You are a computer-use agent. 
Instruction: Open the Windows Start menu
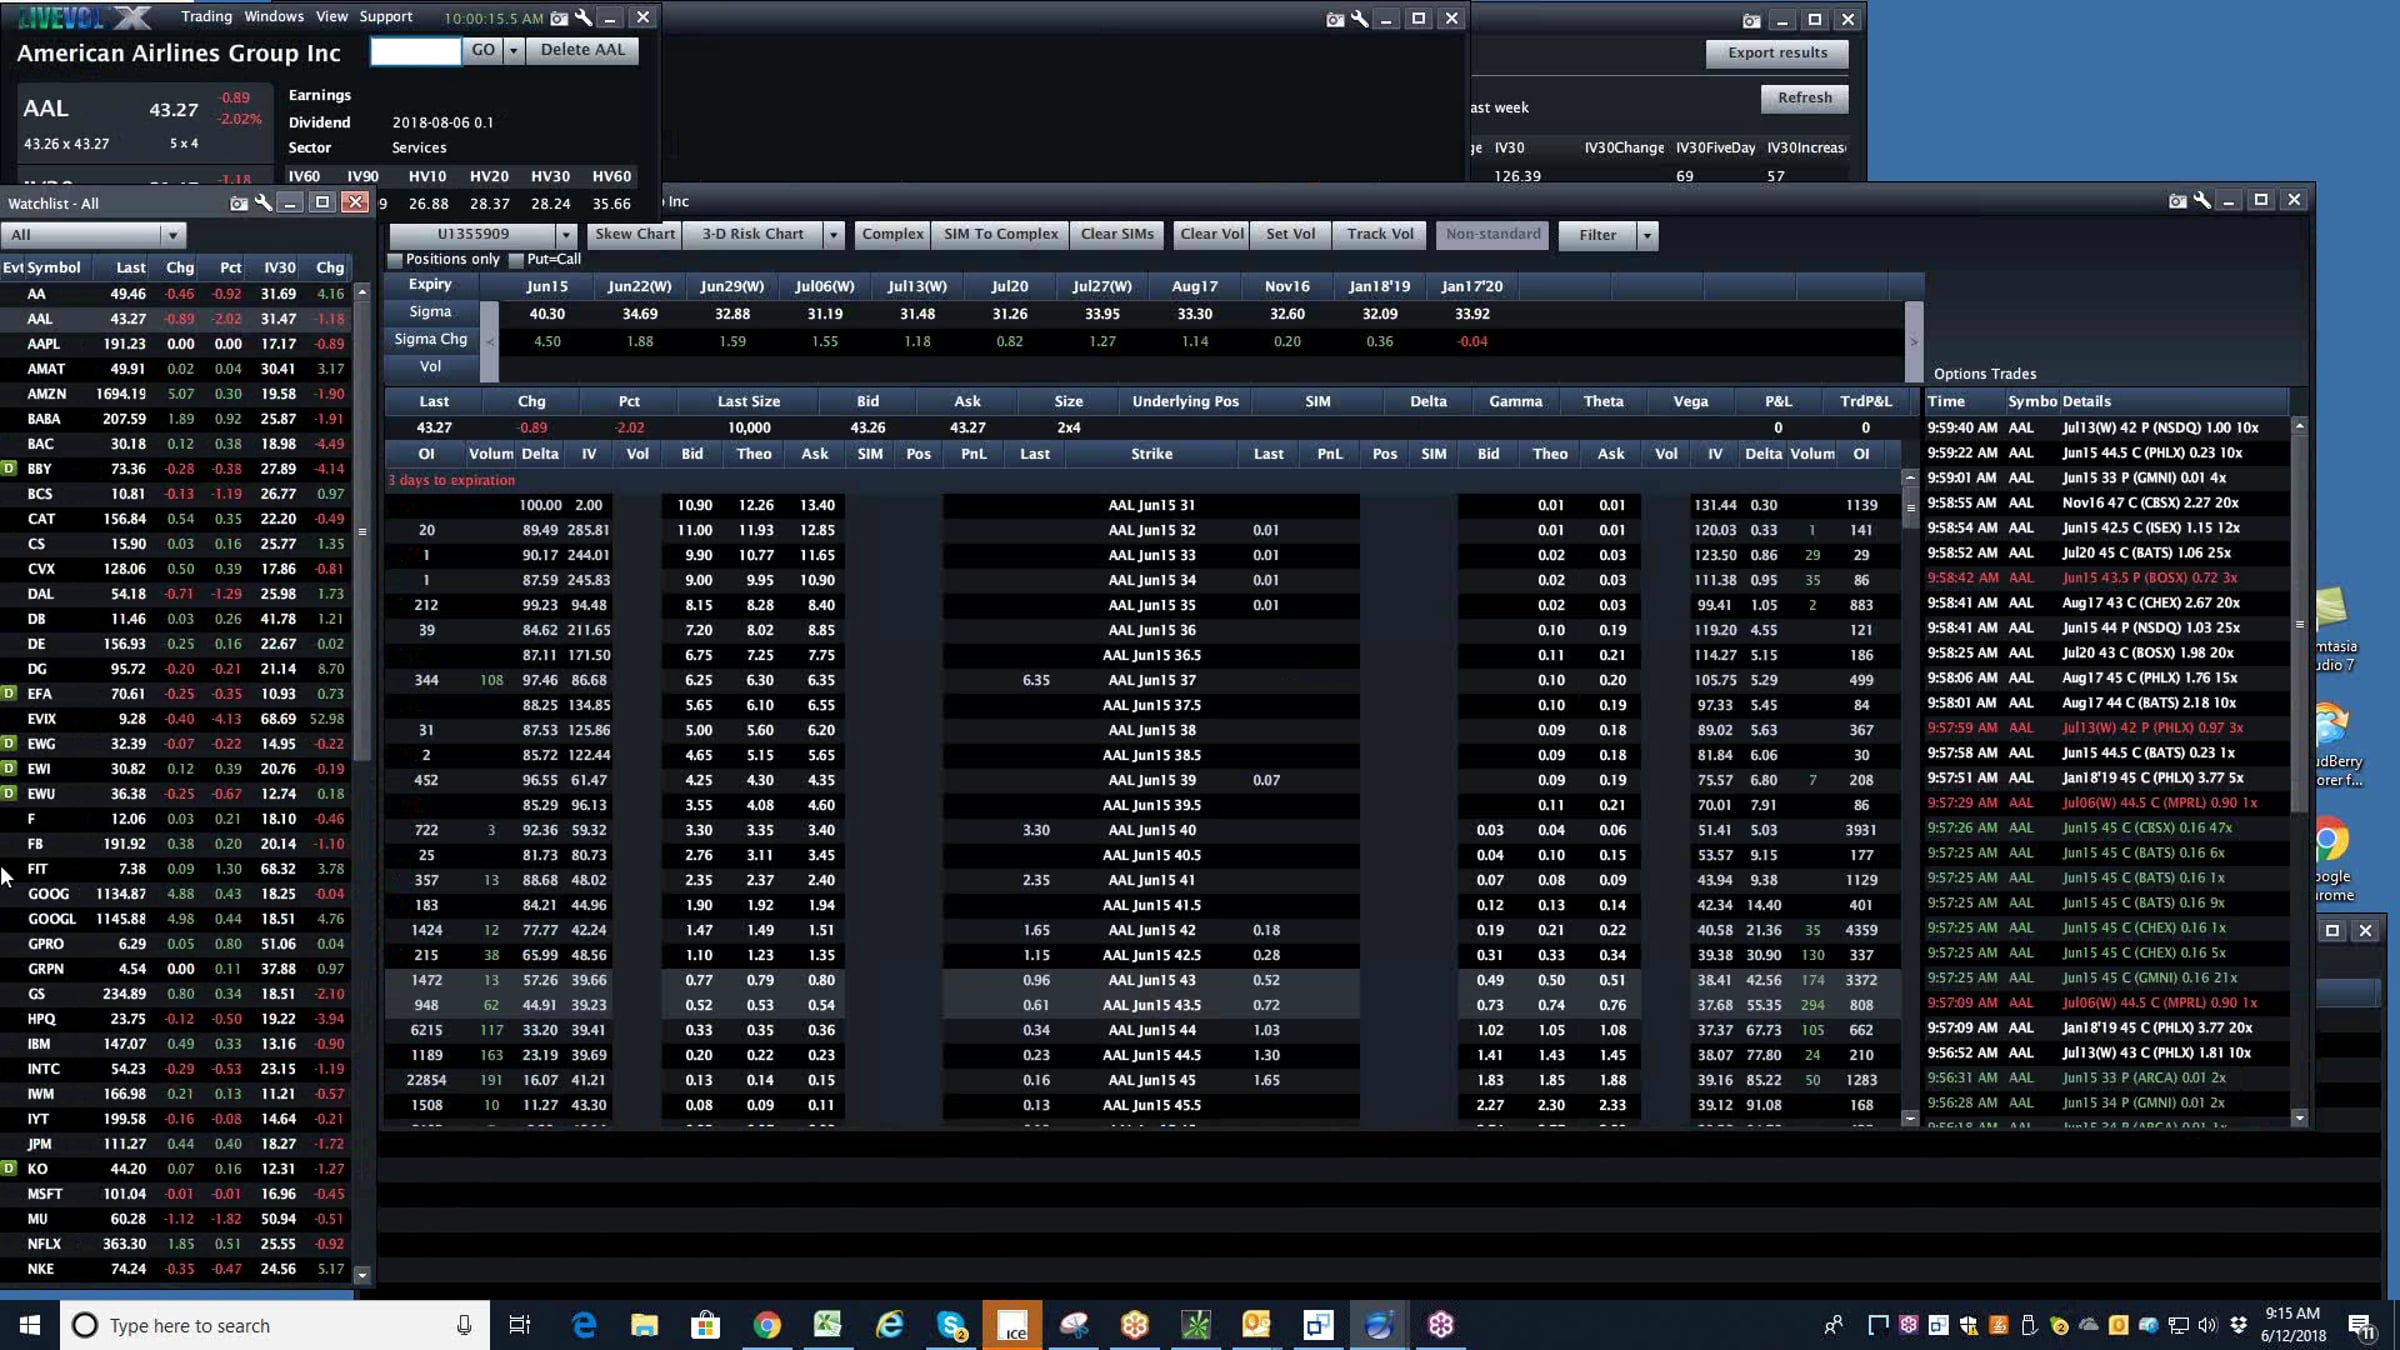[x=30, y=1325]
